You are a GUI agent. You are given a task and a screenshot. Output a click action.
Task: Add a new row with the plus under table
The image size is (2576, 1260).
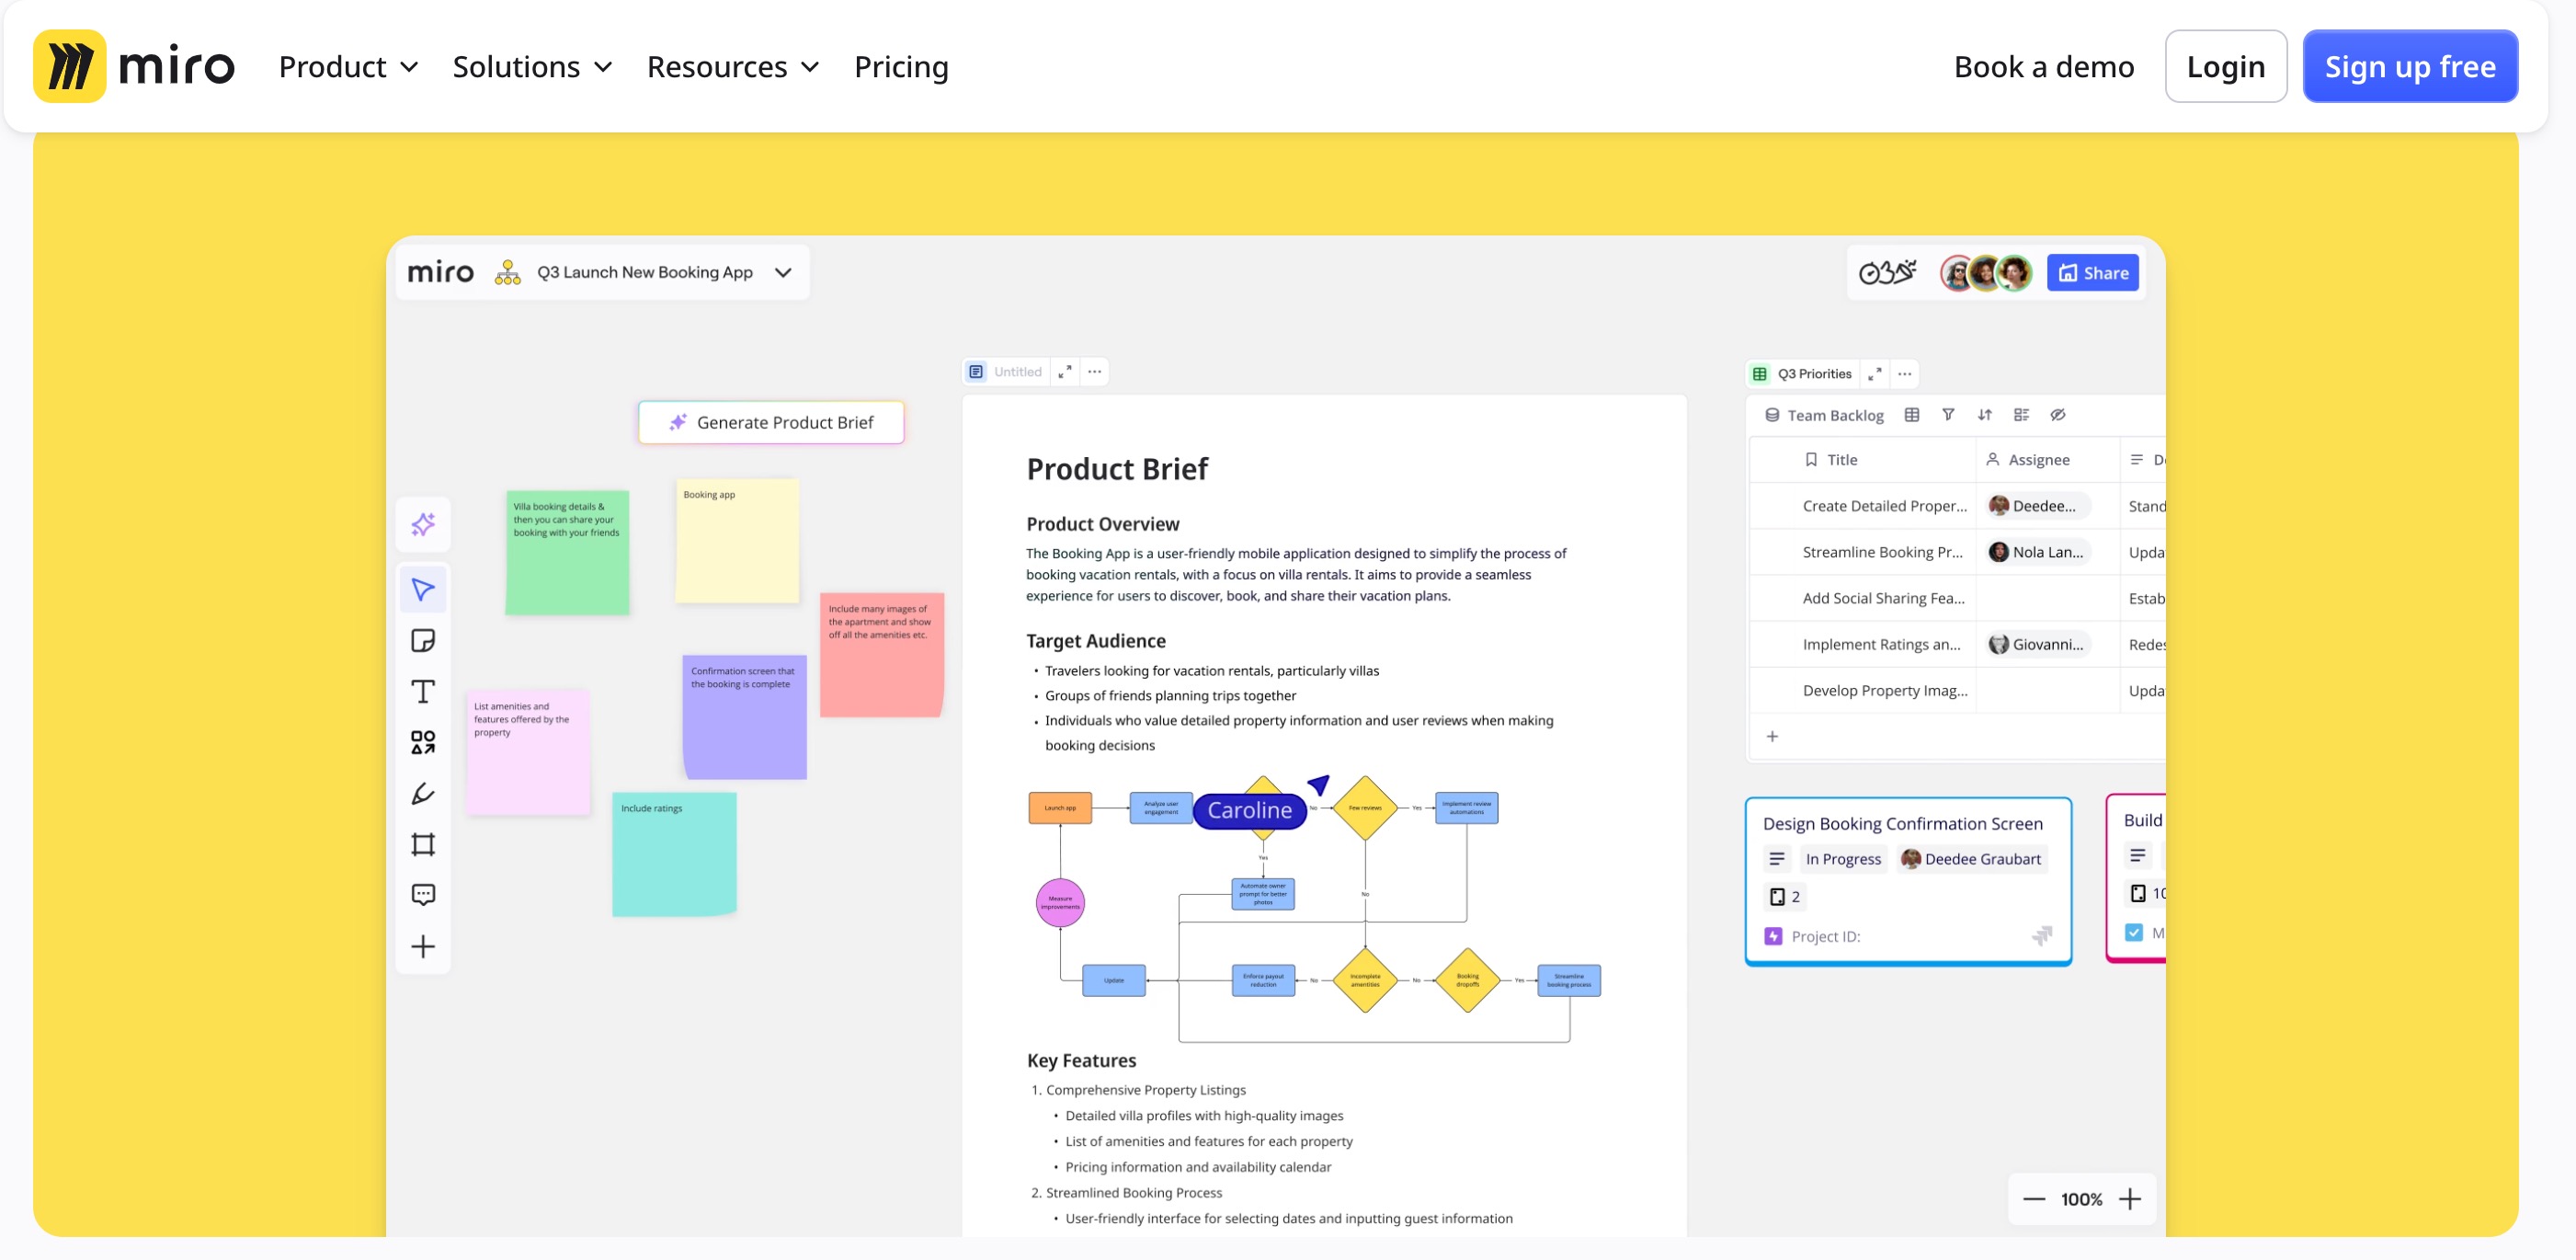click(x=1772, y=736)
